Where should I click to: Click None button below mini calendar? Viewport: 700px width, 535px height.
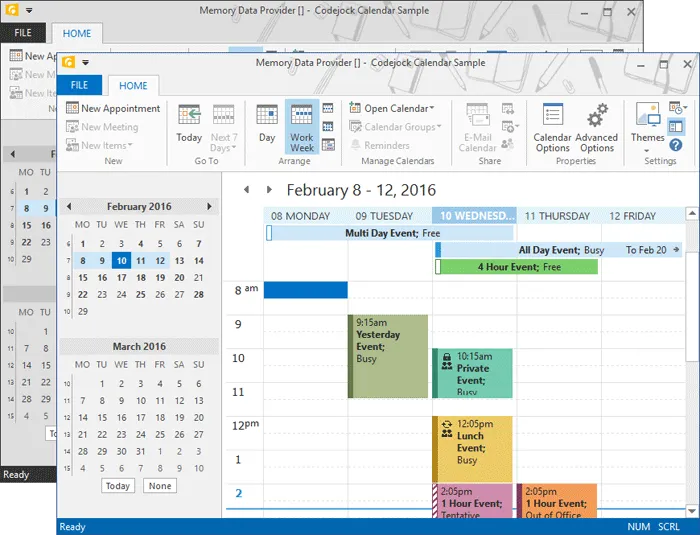(160, 486)
